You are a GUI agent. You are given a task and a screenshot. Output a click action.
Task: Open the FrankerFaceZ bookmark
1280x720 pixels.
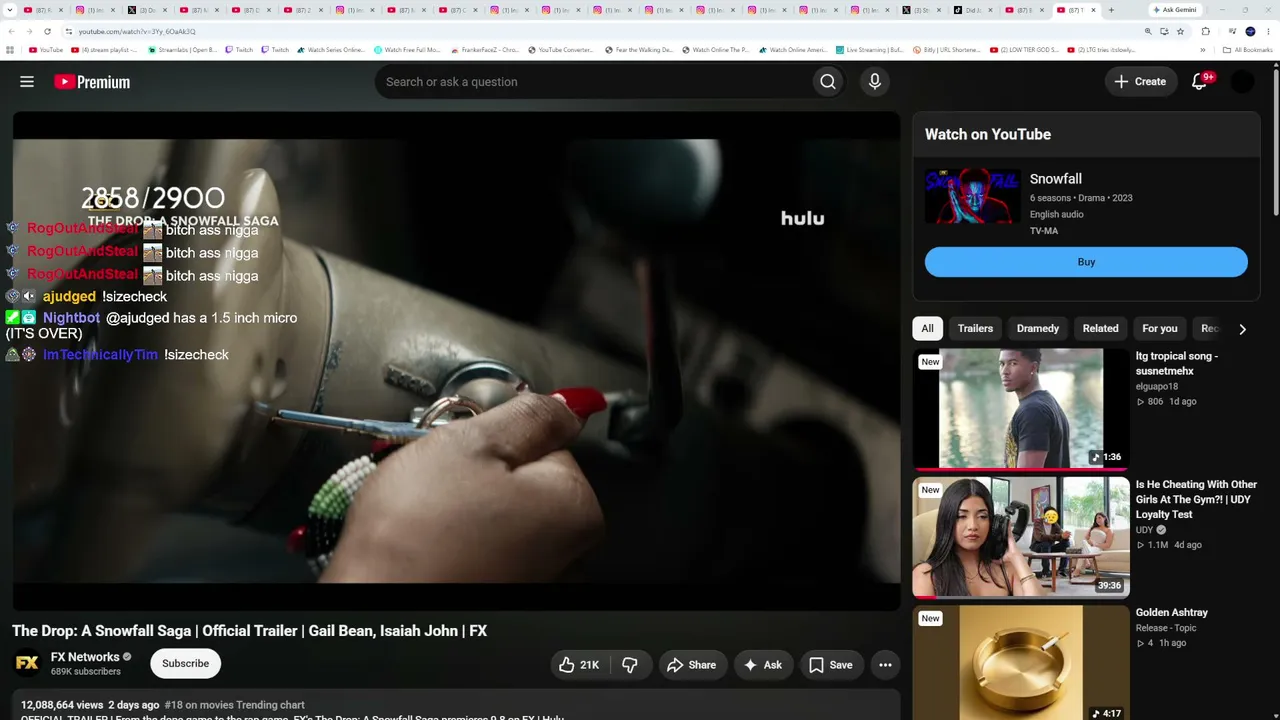[485, 50]
